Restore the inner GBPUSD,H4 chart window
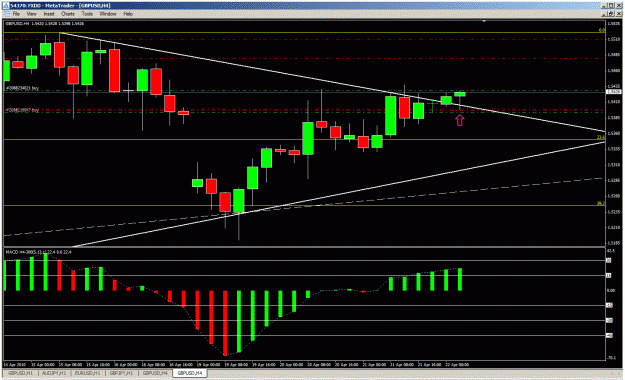The height and width of the screenshot is (380, 625). click(x=612, y=14)
